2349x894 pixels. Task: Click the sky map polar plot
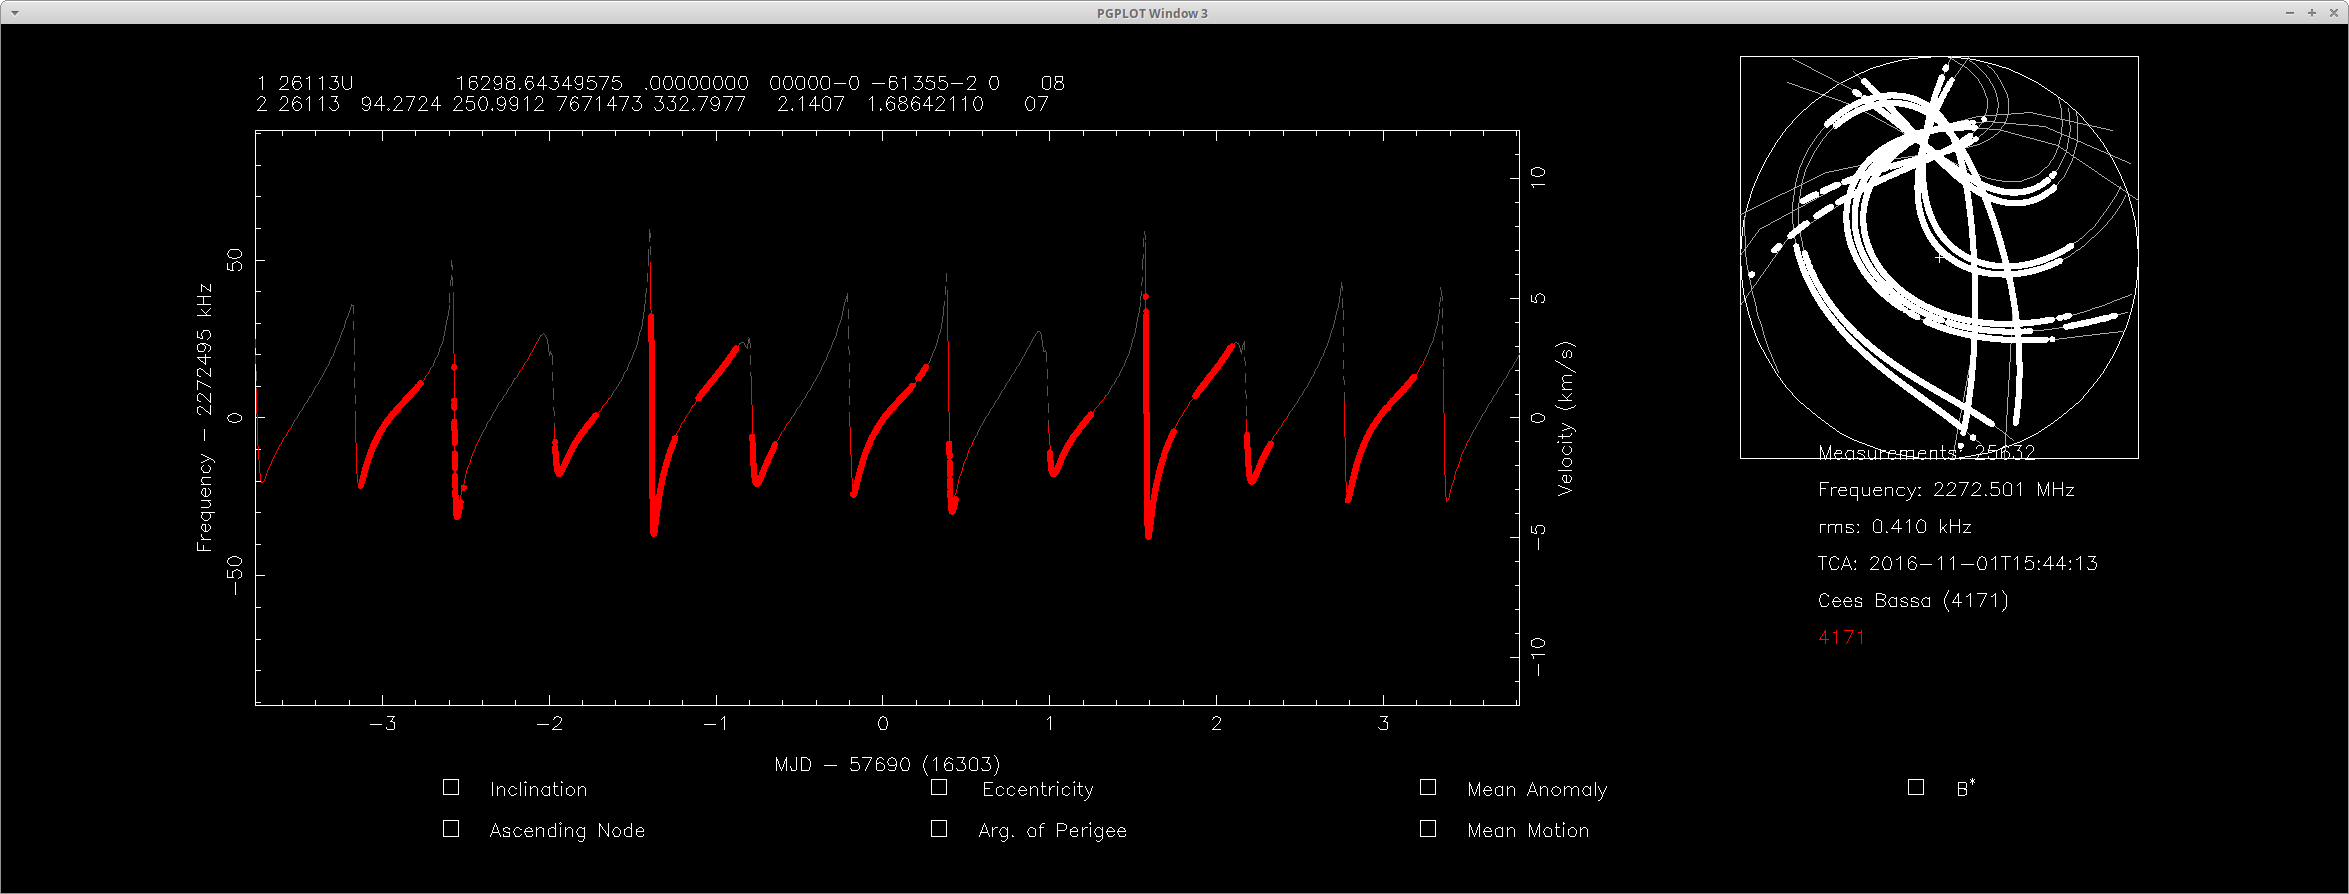point(1939,257)
